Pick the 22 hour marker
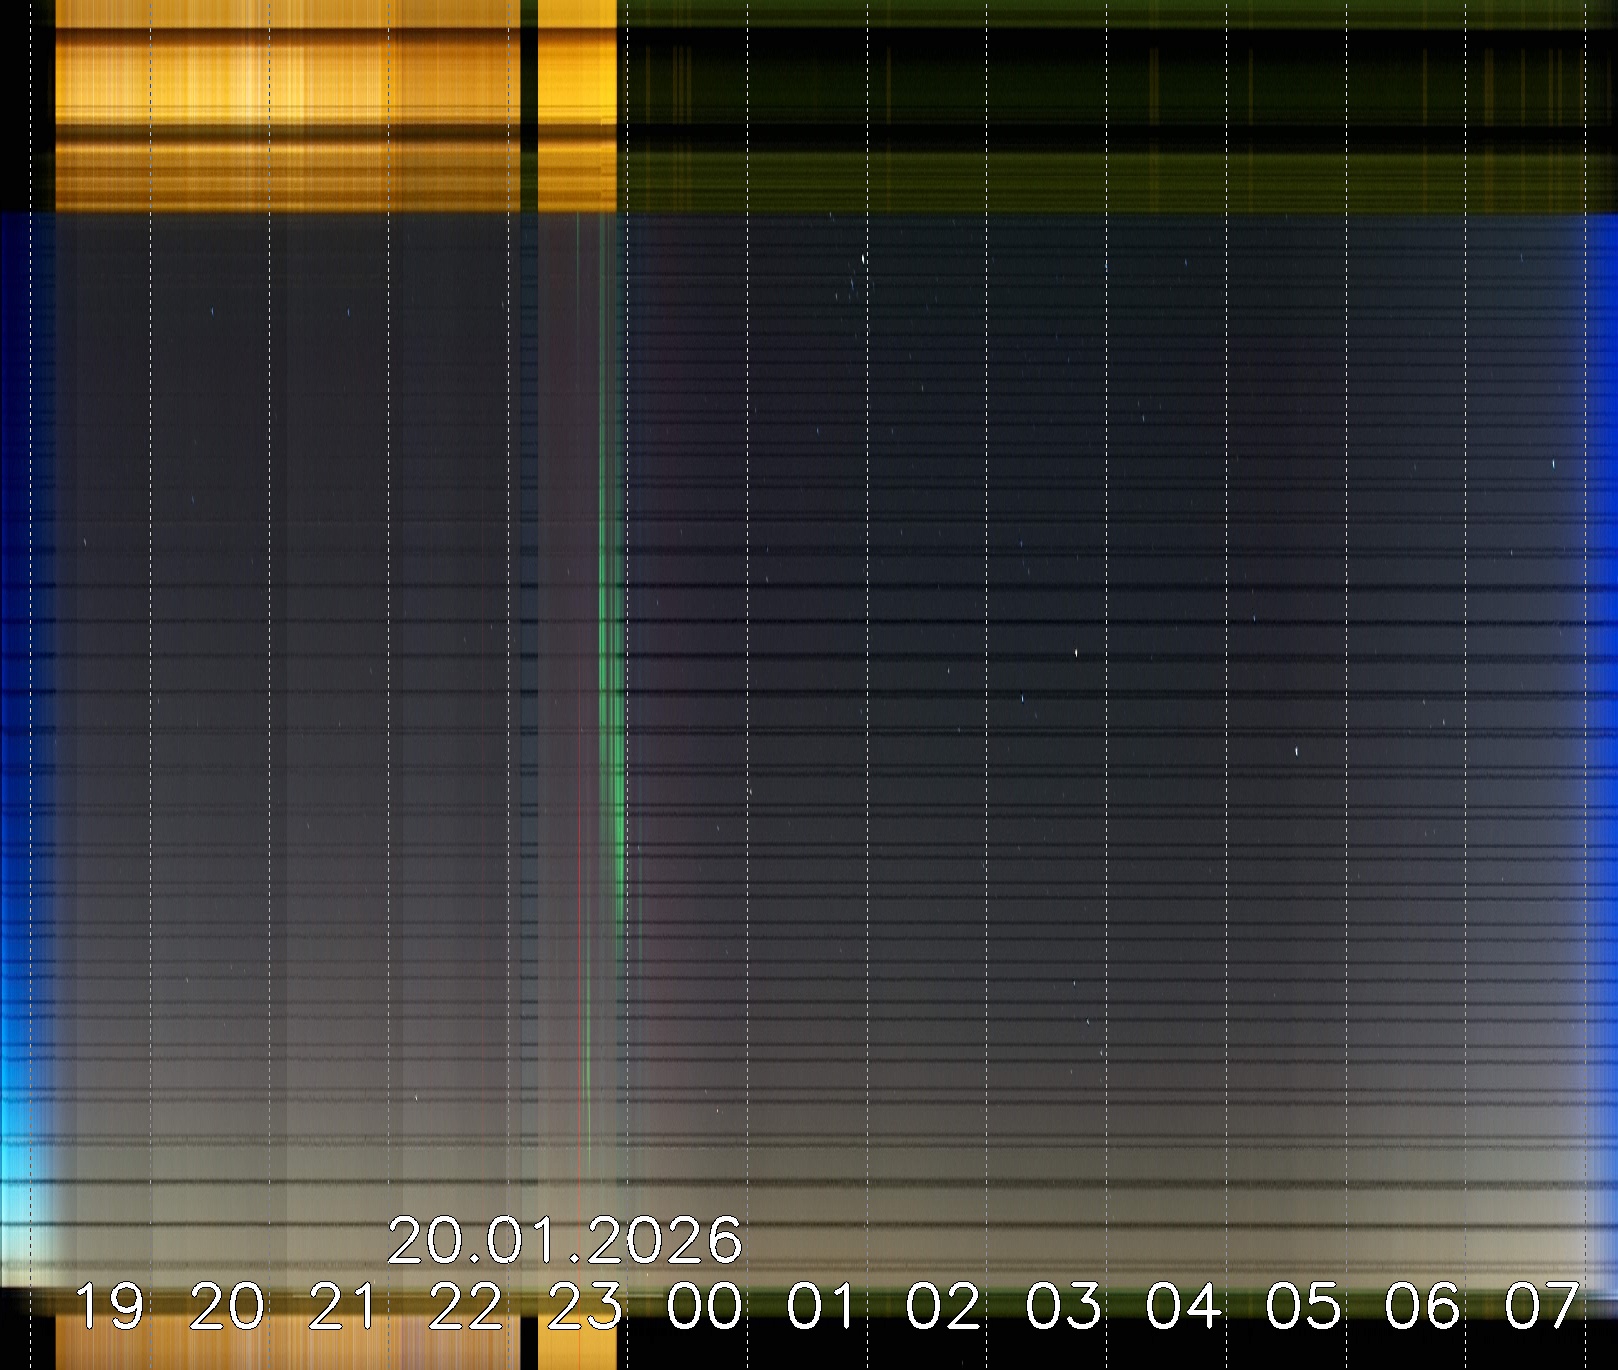Viewport: 1618px width, 1370px height. click(x=465, y=1307)
